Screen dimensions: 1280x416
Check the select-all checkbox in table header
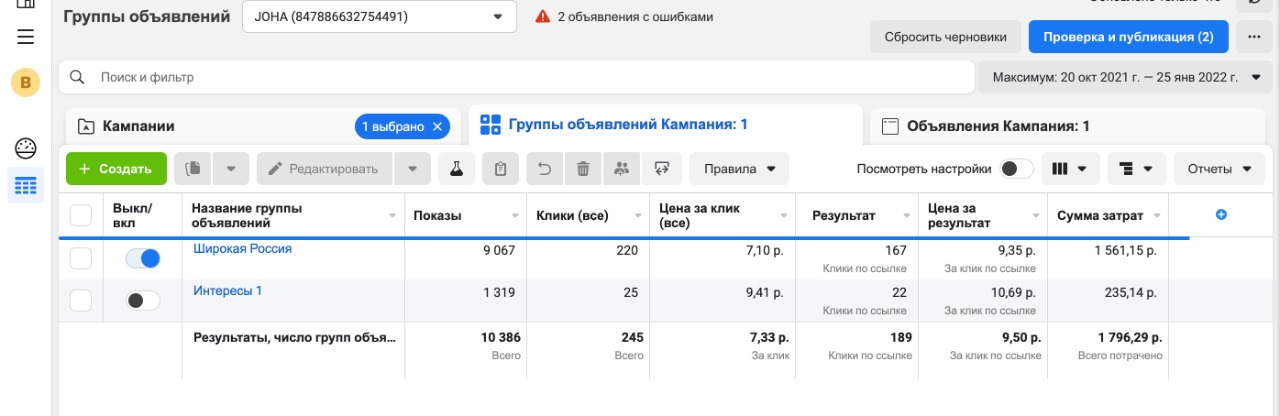pyautogui.click(x=81, y=215)
